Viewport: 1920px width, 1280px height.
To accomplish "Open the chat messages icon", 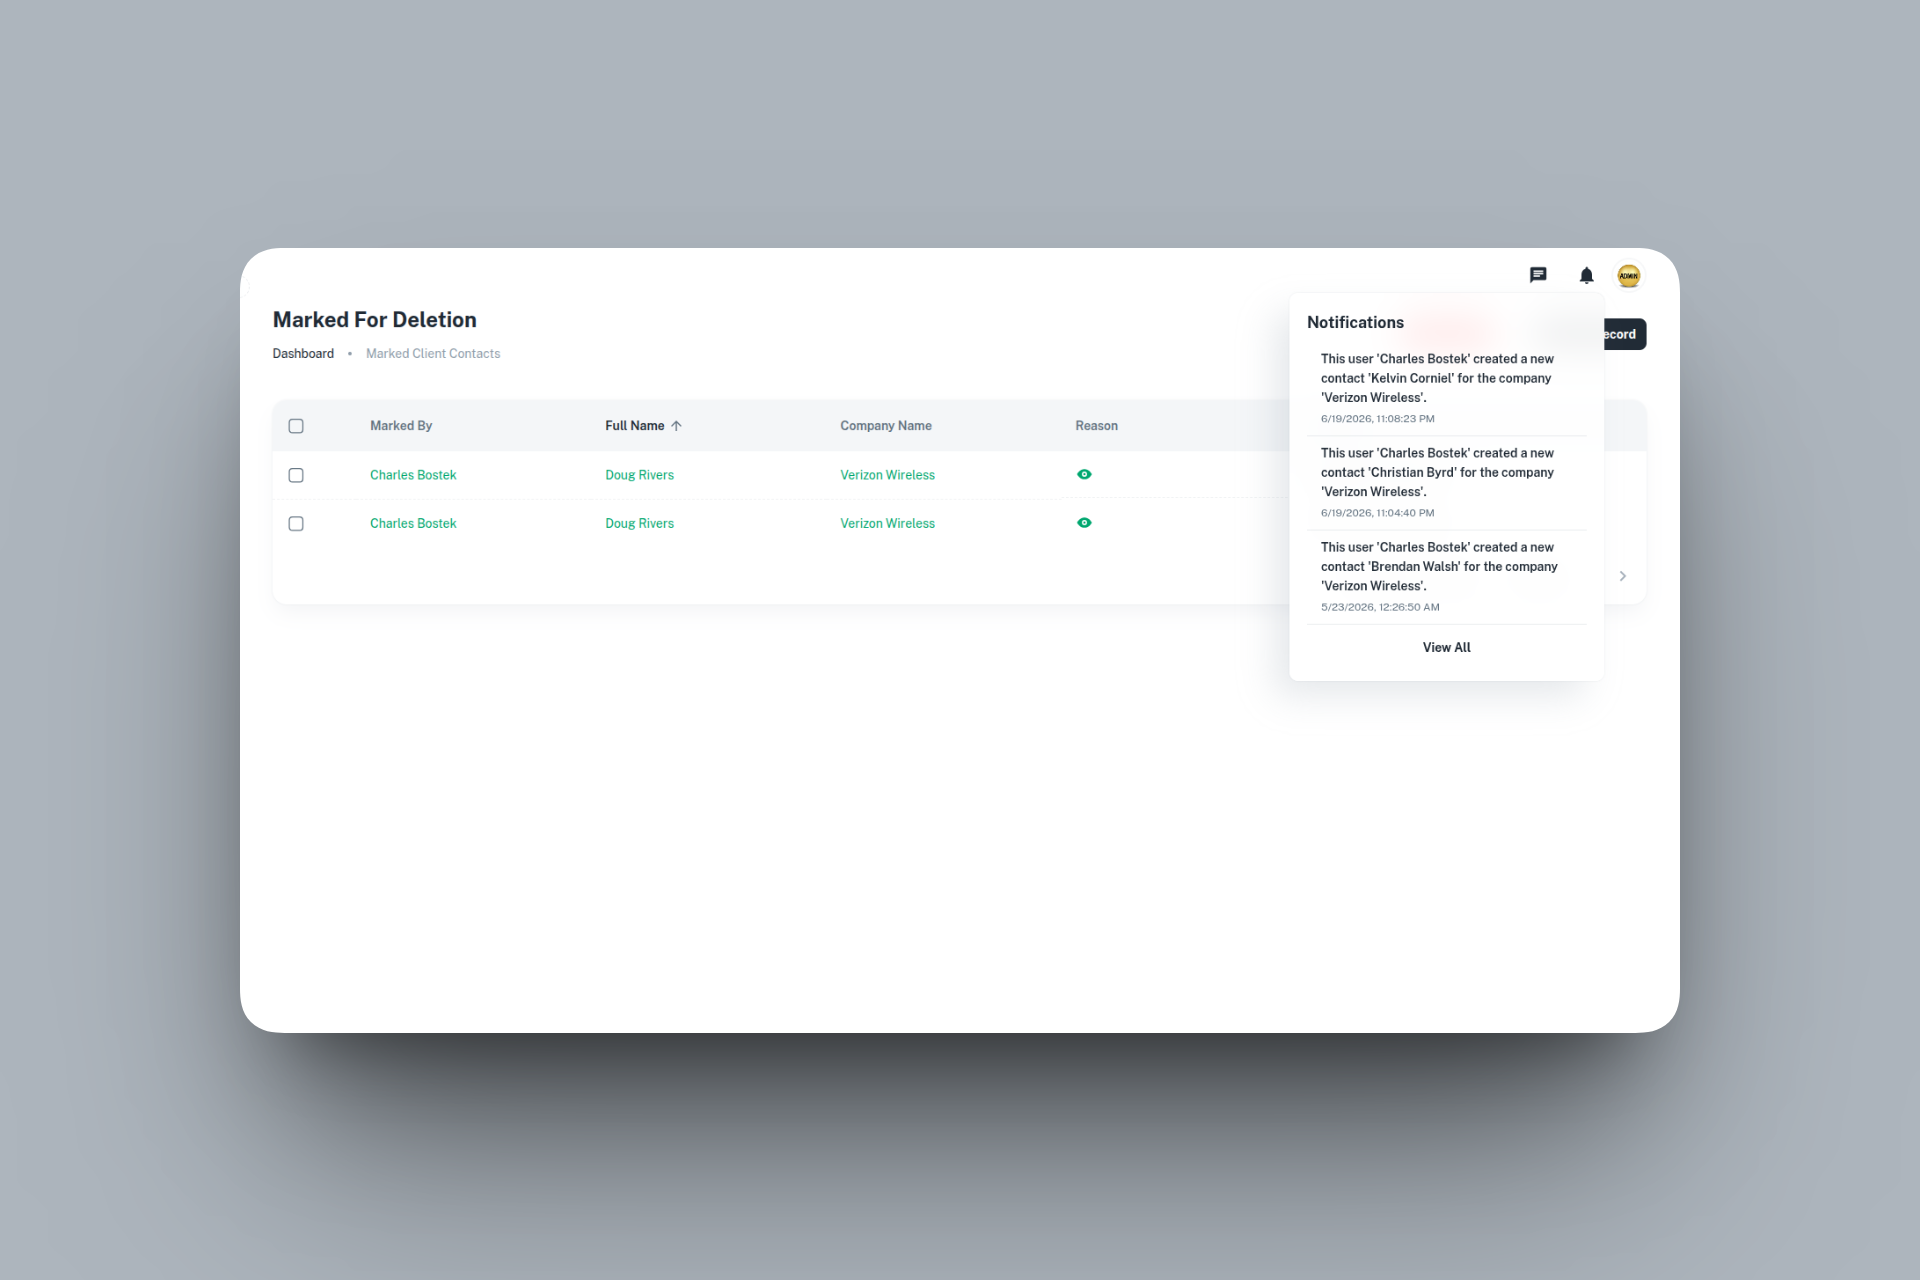I will tap(1538, 275).
